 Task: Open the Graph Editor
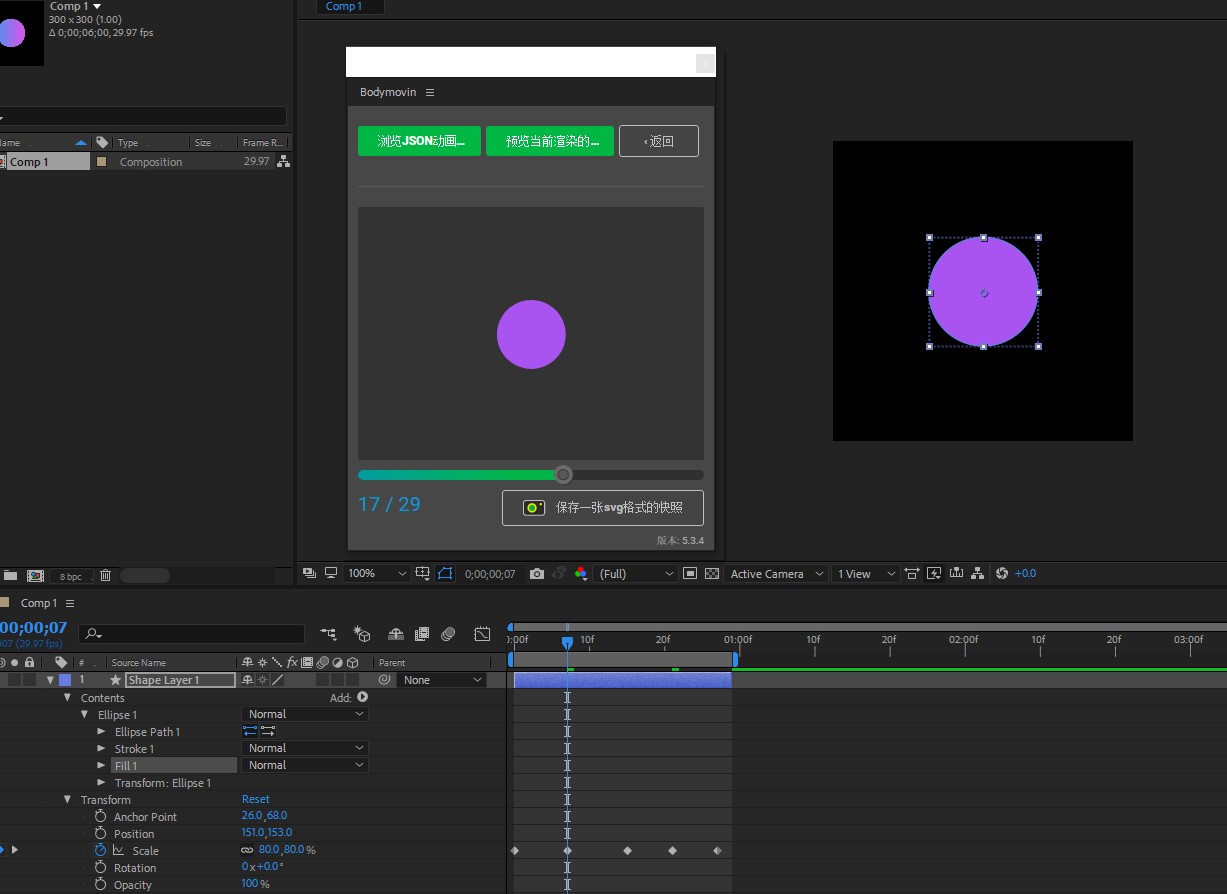(482, 633)
